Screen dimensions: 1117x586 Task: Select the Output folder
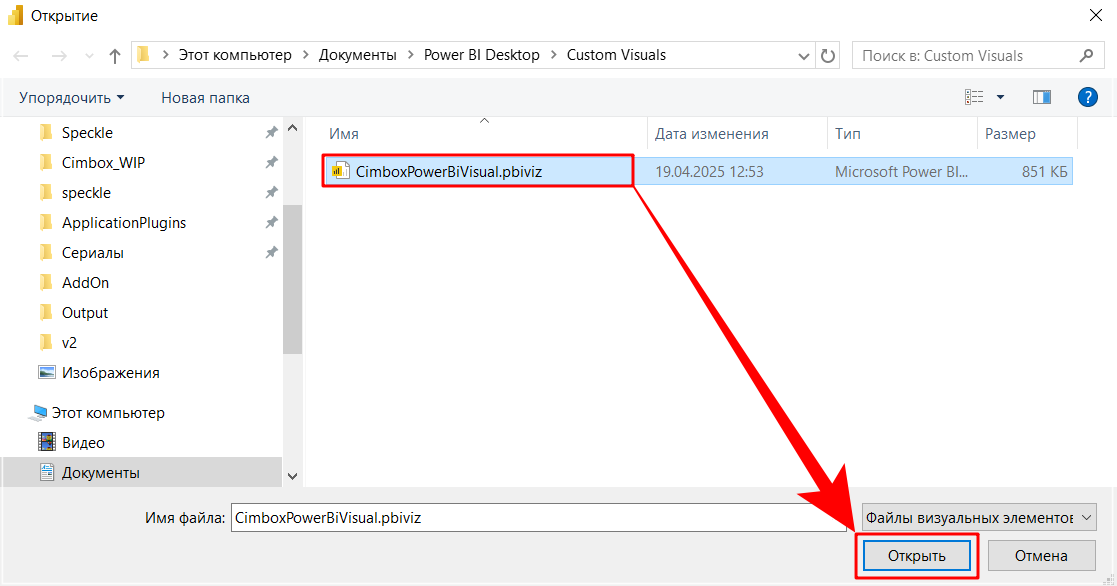click(x=85, y=312)
